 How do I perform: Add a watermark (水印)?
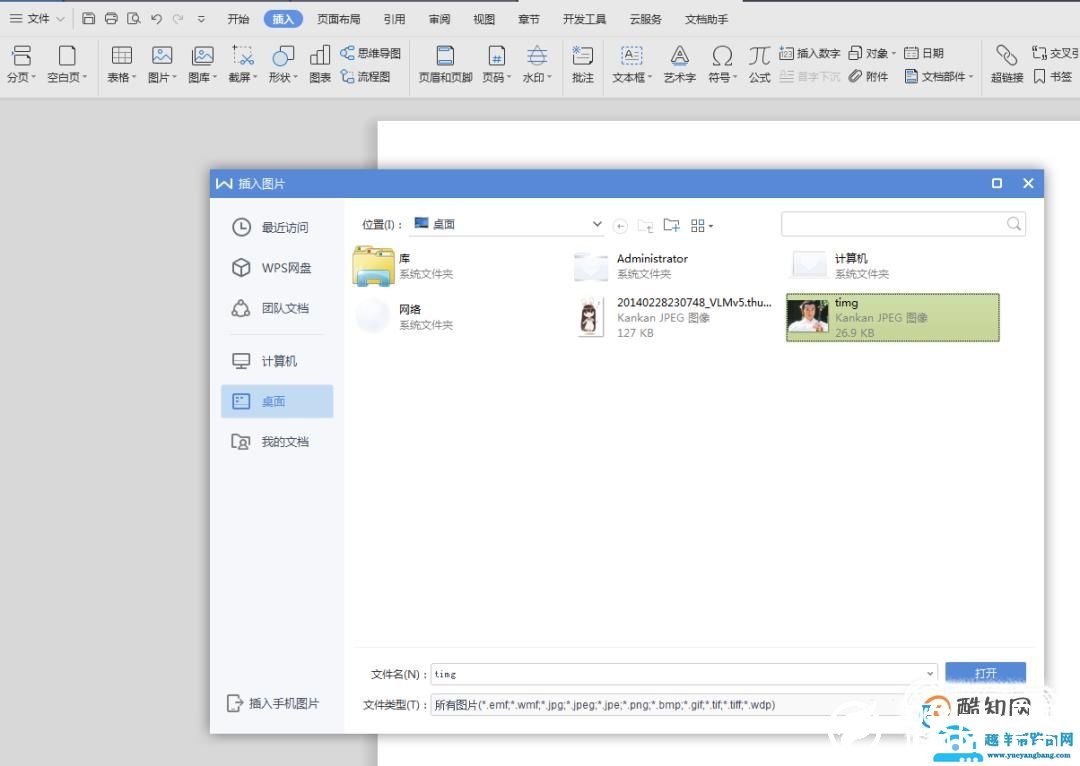click(x=537, y=64)
